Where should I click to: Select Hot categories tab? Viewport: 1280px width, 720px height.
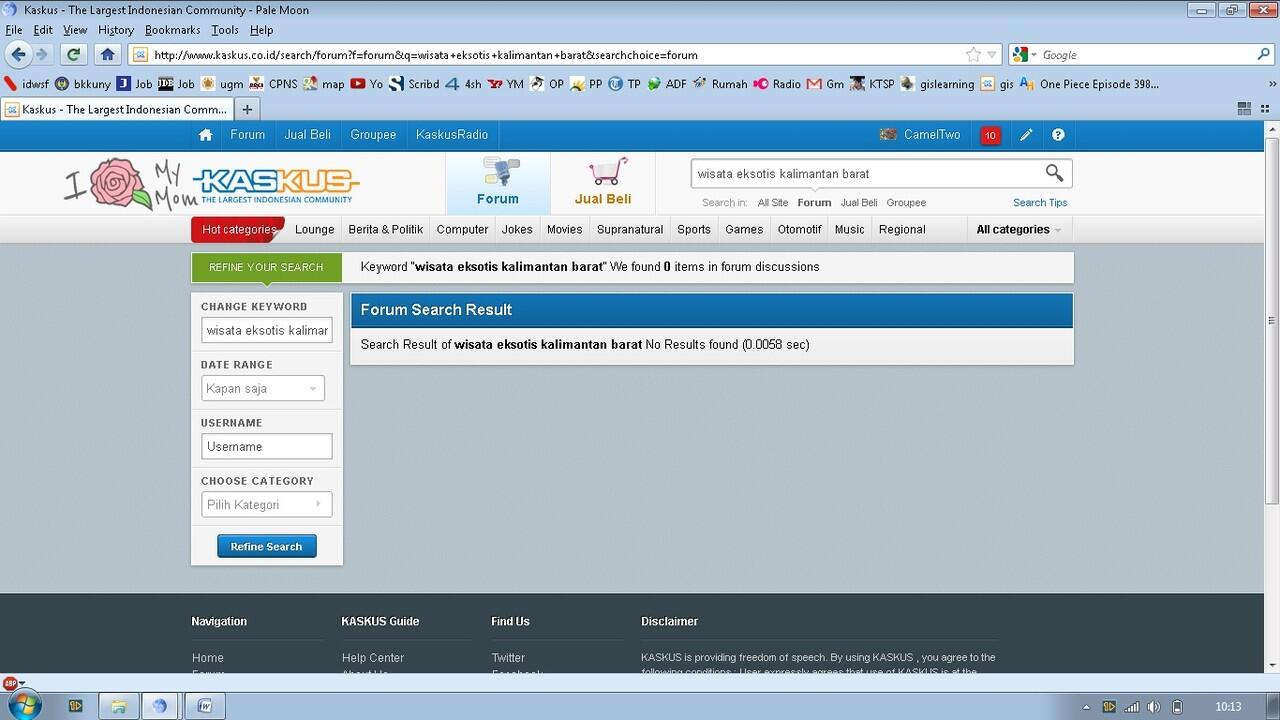click(238, 229)
